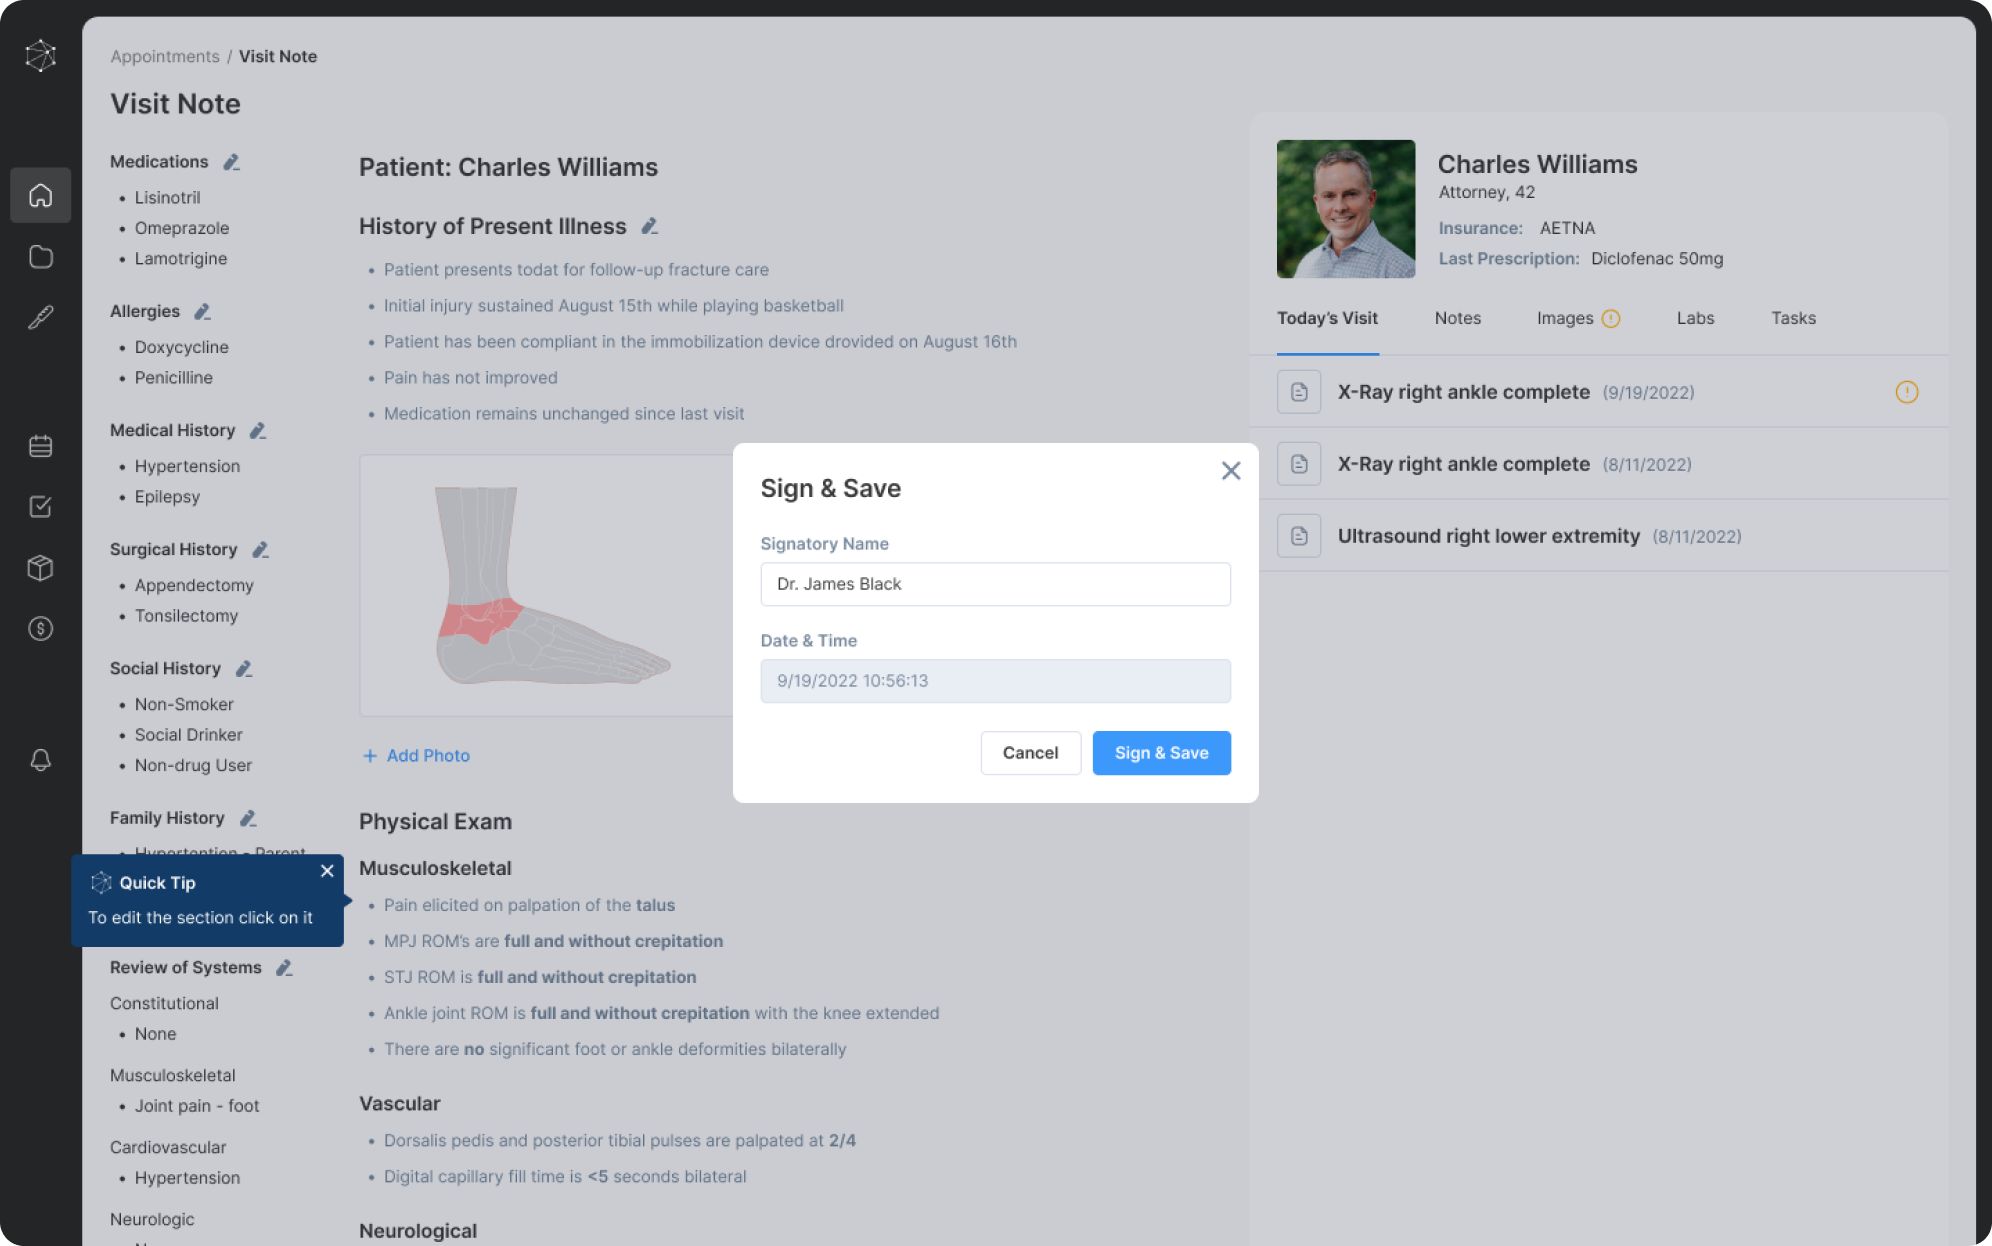Click the pencil icon beside Surgical History
The width and height of the screenshot is (1992, 1246).
260,549
